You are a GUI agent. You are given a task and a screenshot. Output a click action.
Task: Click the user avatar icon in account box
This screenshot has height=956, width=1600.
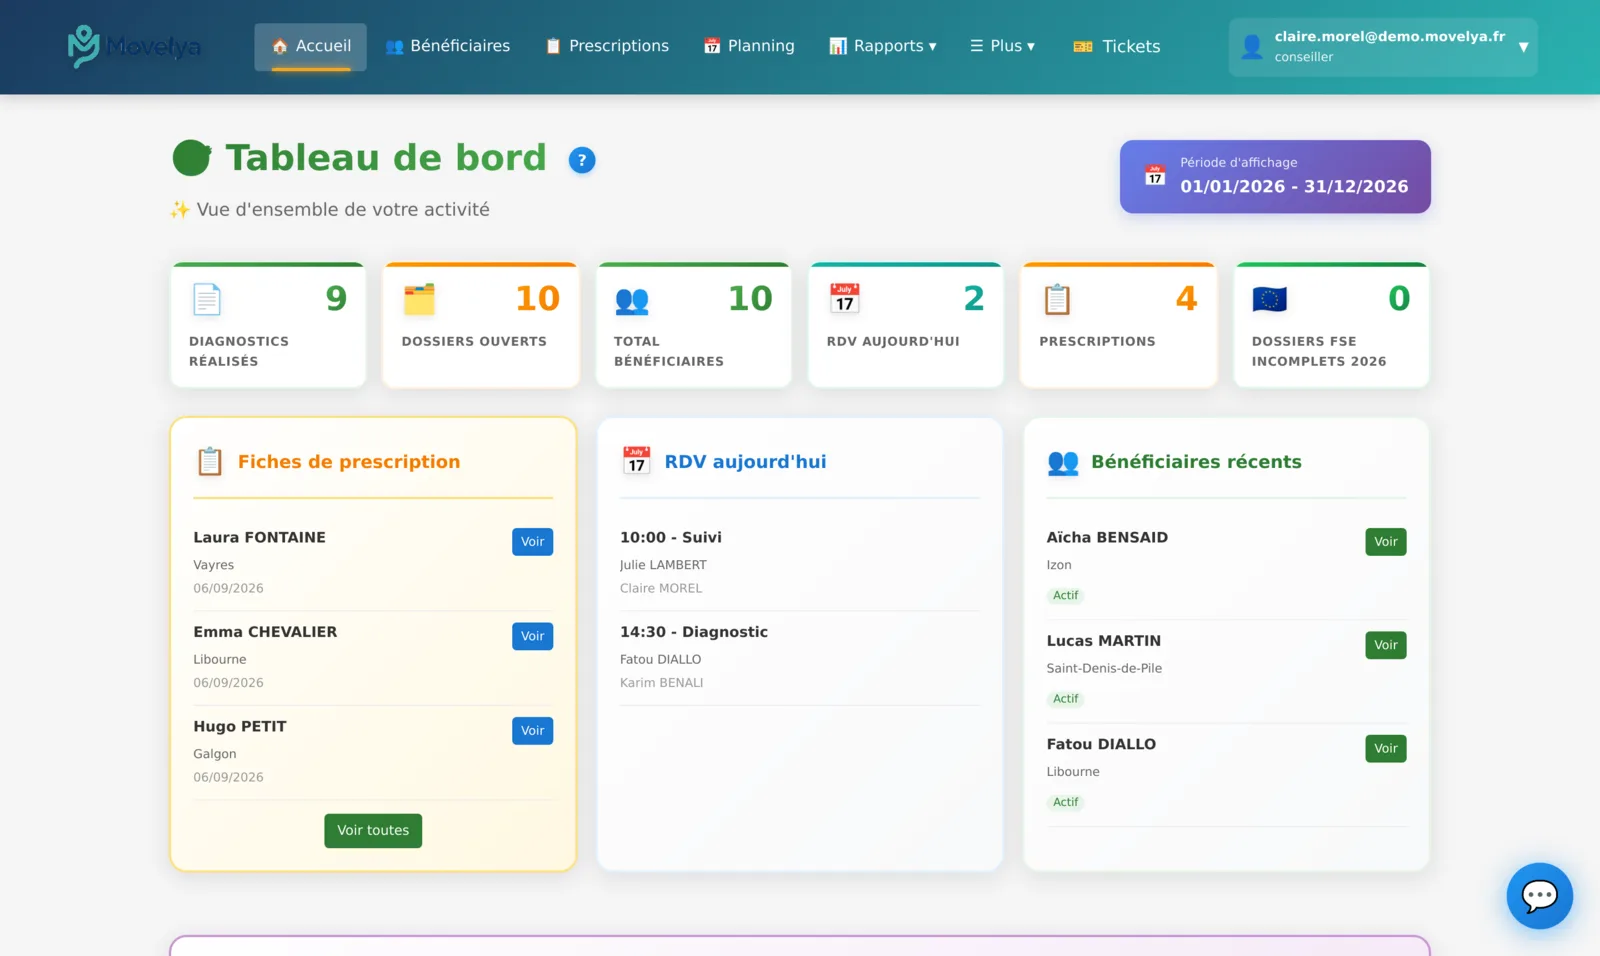[x=1251, y=47]
